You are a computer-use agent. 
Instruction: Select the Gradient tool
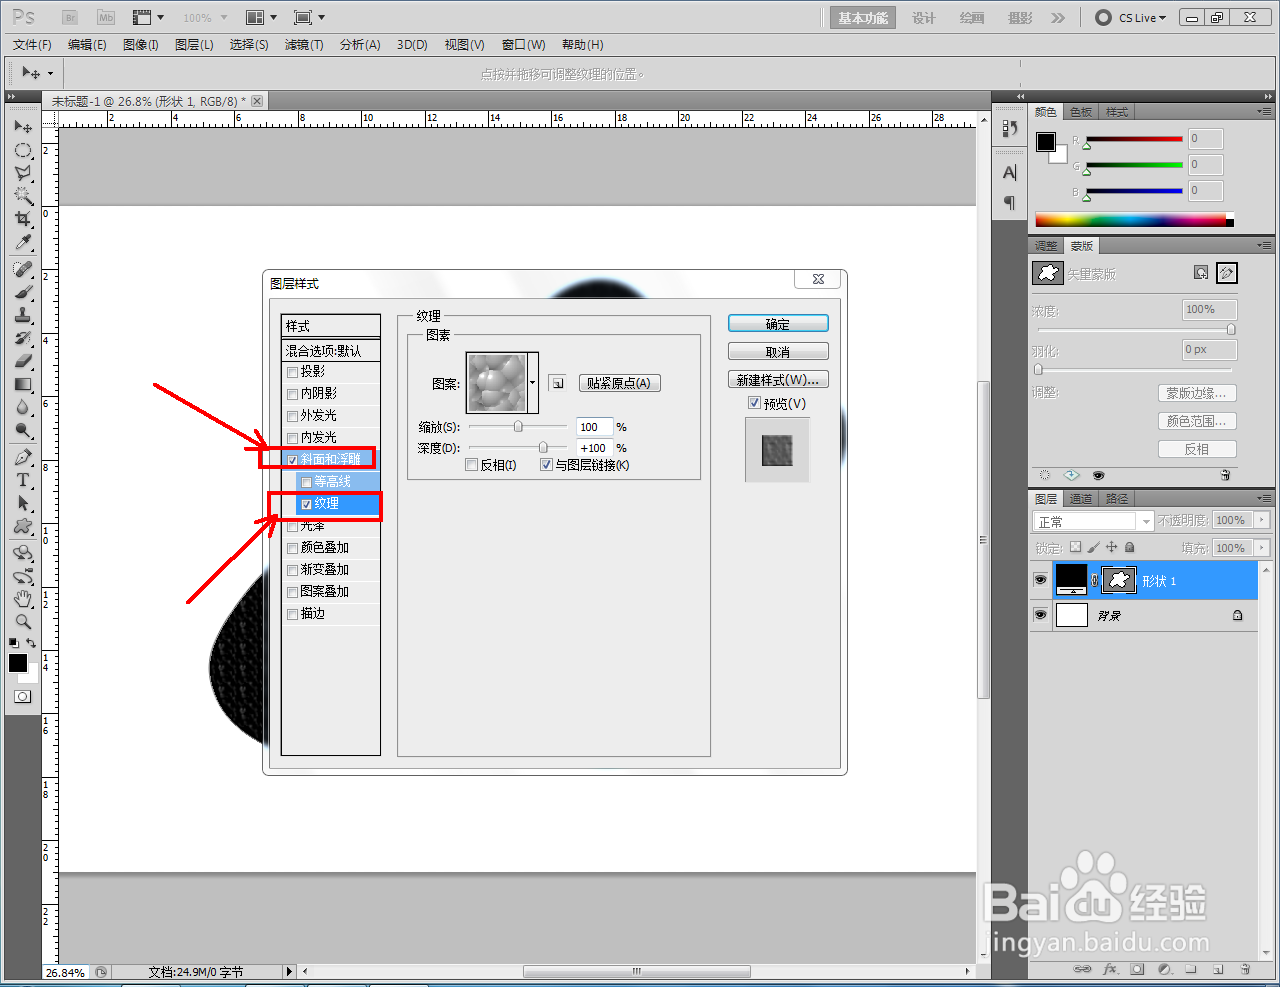pos(23,384)
